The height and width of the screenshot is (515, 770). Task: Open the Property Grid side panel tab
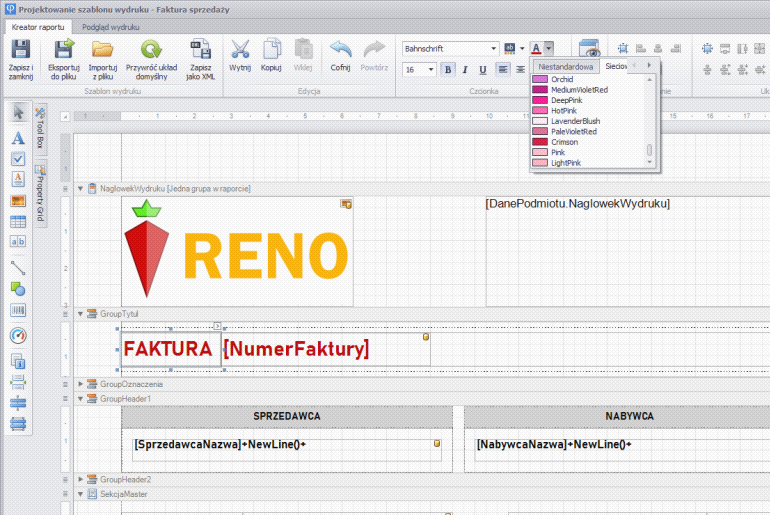coord(40,193)
